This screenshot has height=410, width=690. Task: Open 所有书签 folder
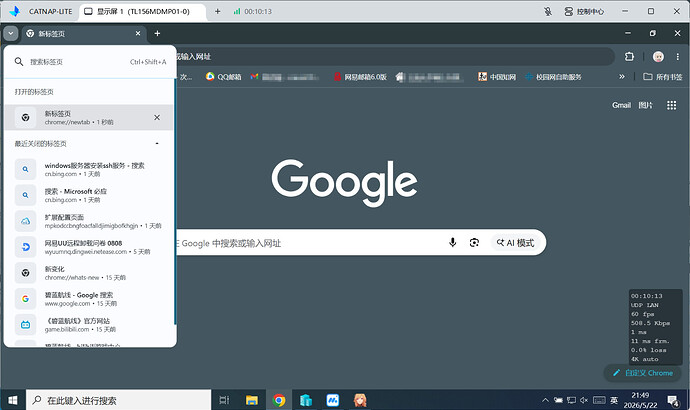[663, 77]
